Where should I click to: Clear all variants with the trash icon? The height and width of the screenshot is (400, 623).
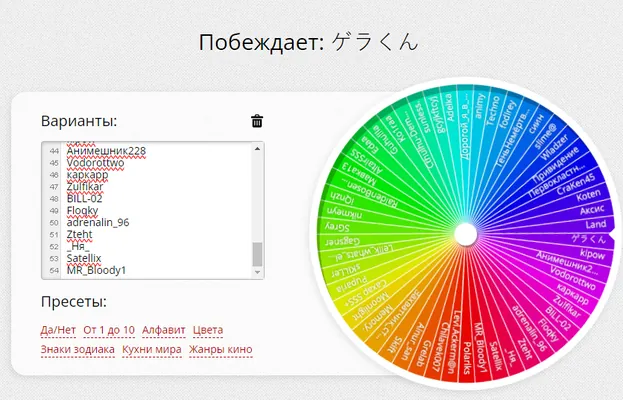click(x=257, y=121)
